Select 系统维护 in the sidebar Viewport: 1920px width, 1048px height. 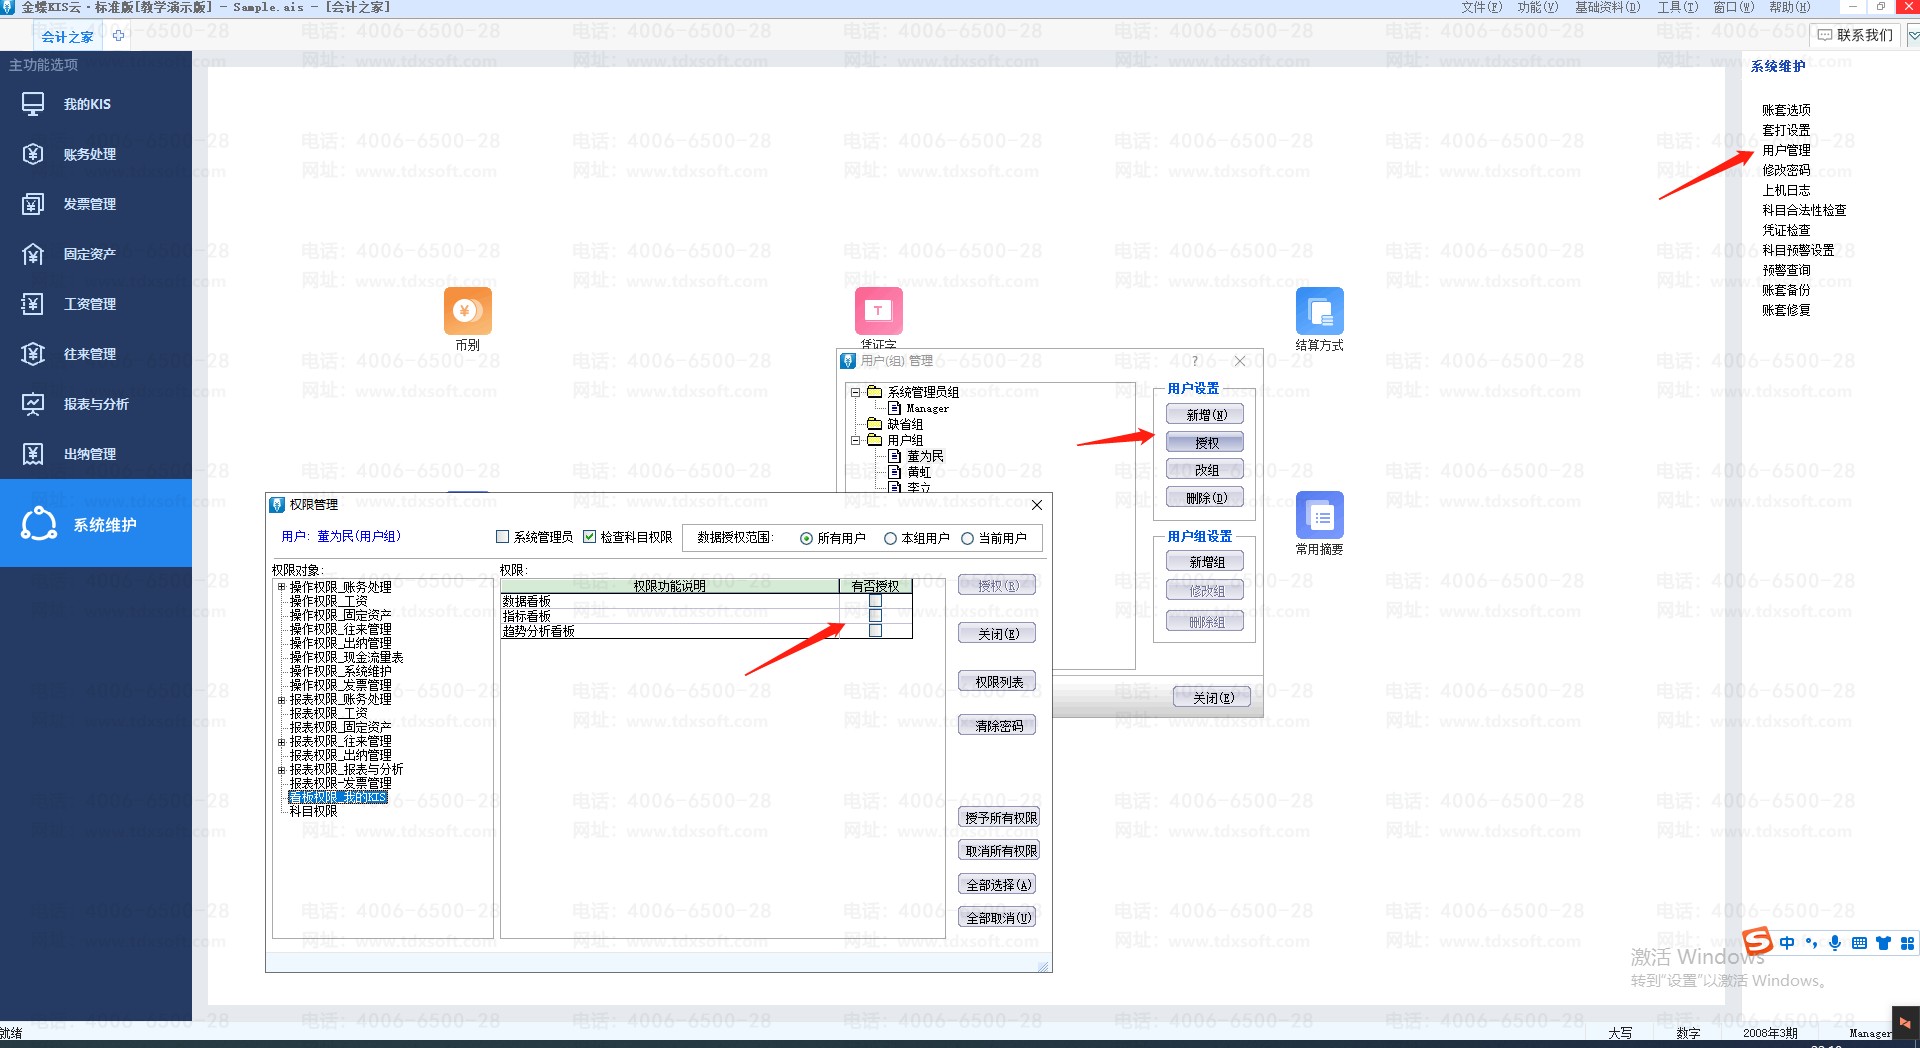pyautogui.click(x=96, y=524)
